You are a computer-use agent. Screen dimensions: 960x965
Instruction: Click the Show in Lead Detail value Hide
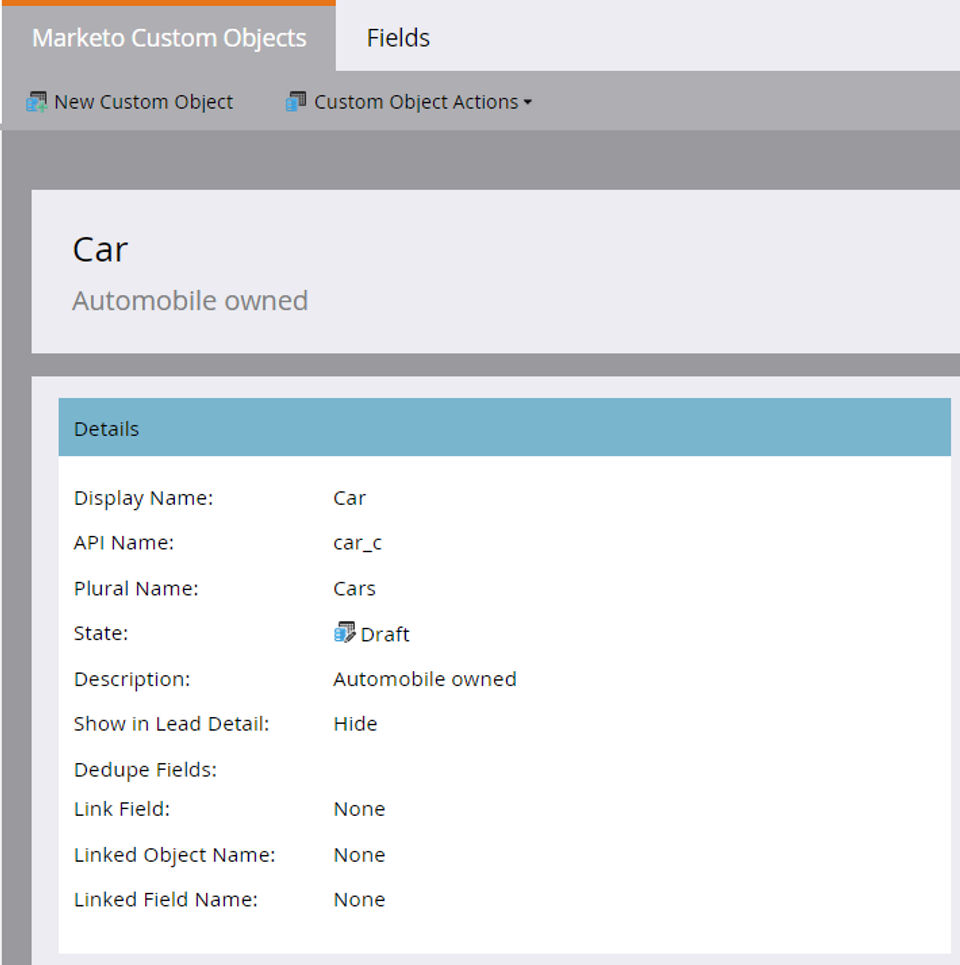pyautogui.click(x=355, y=724)
